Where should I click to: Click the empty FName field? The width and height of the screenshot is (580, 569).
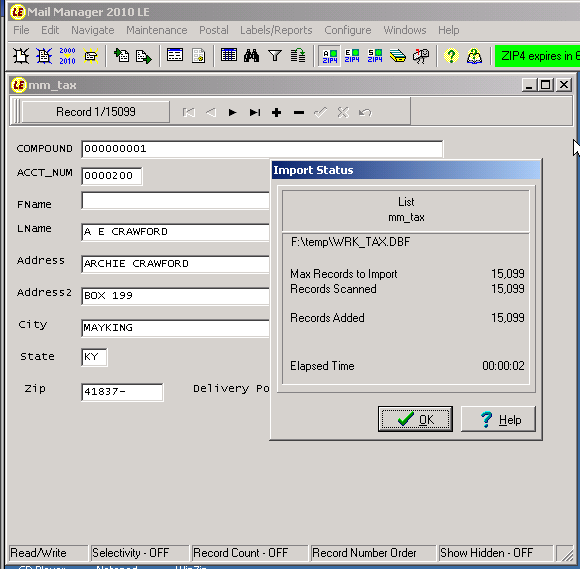(176, 201)
